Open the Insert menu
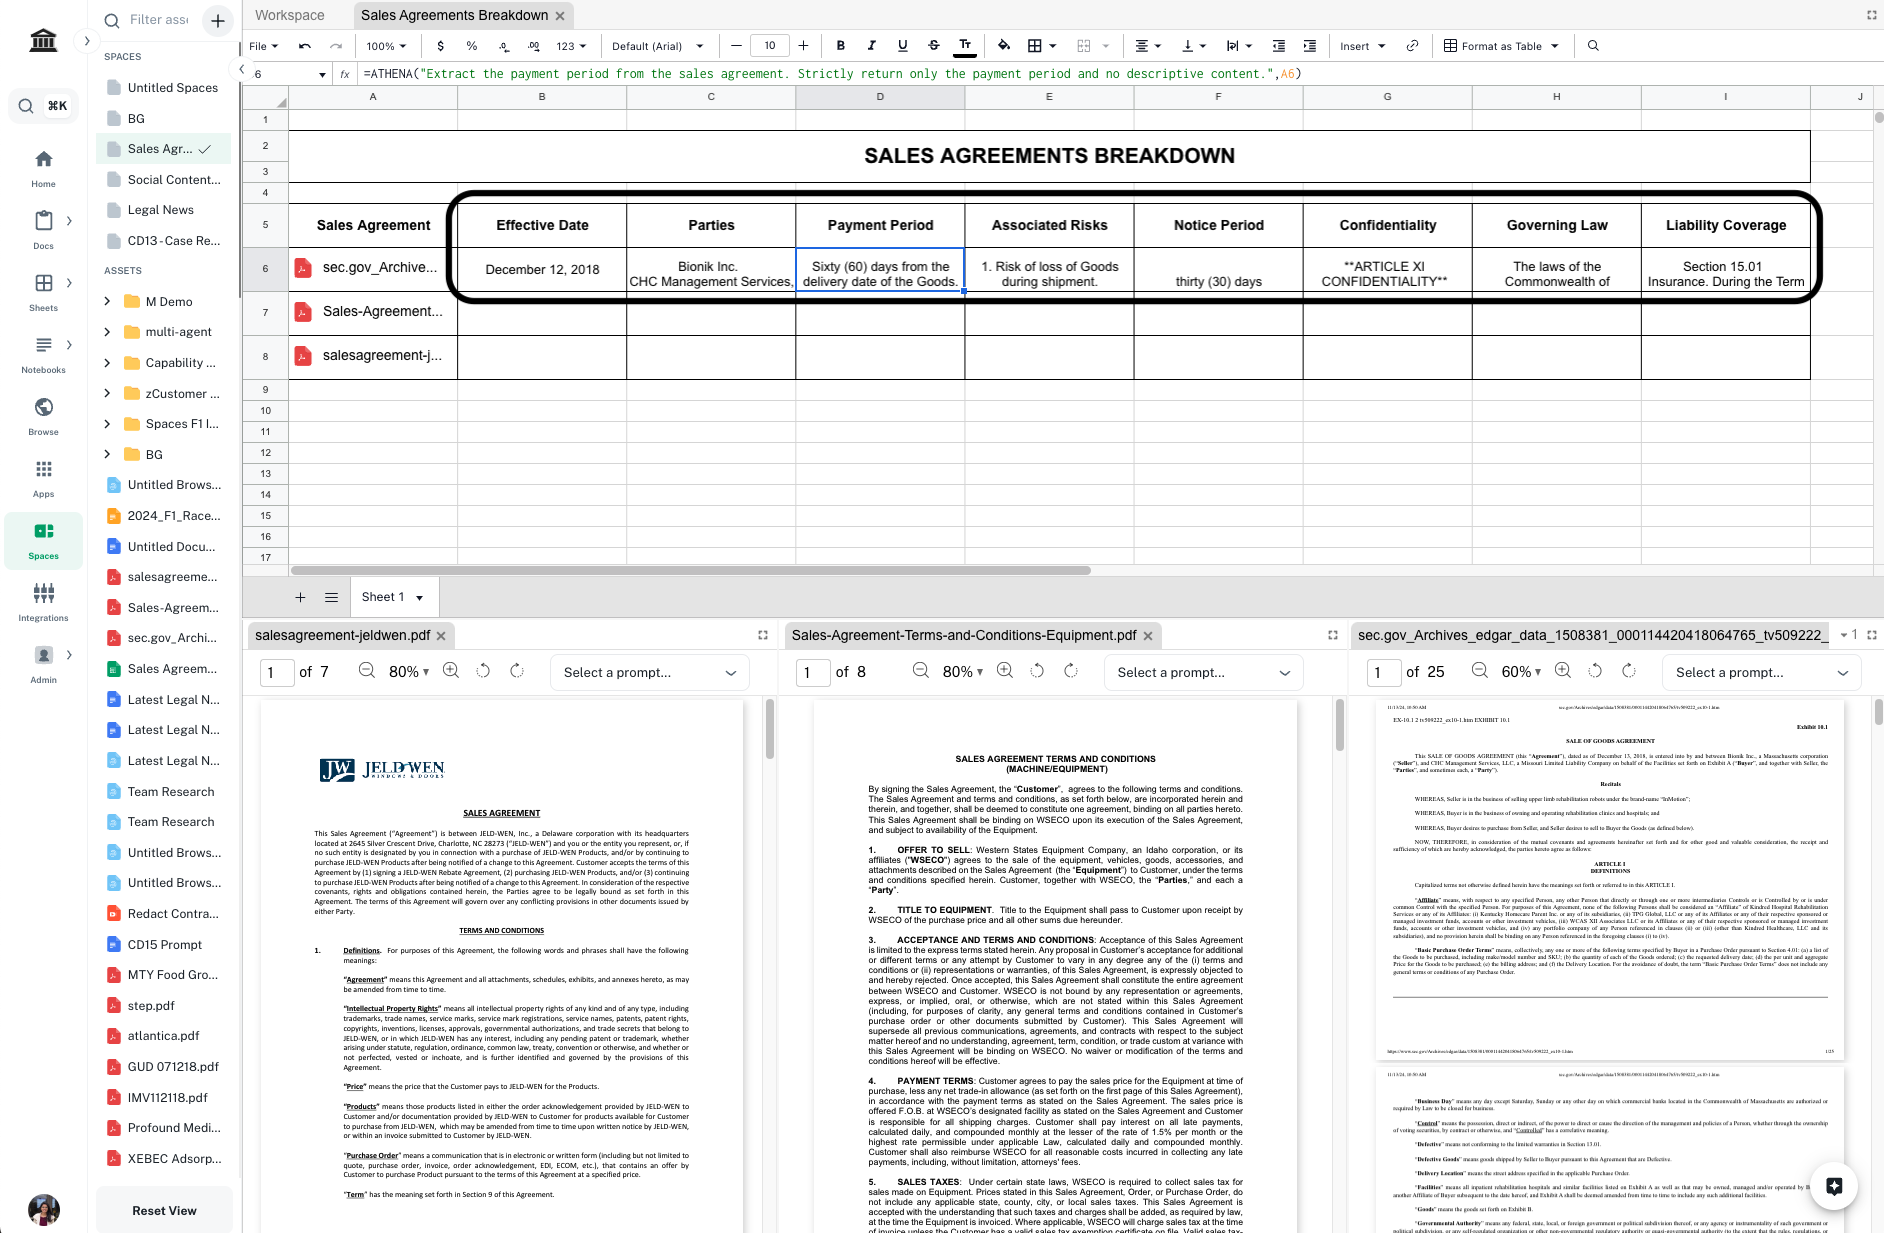This screenshot has height=1233, width=1884. click(x=1363, y=46)
